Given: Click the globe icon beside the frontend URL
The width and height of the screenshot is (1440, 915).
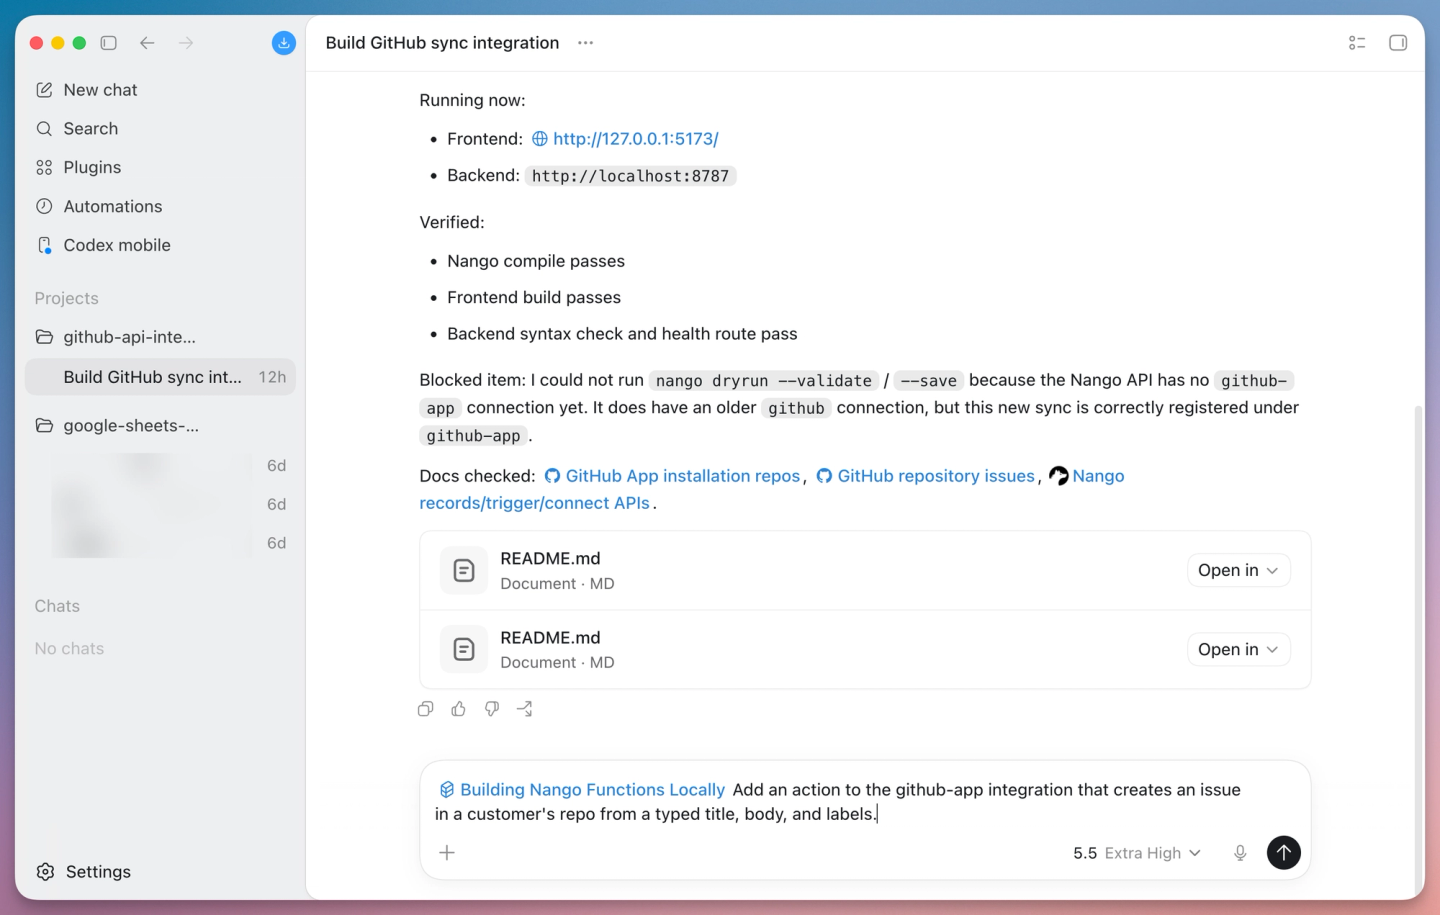Looking at the screenshot, I should point(540,139).
